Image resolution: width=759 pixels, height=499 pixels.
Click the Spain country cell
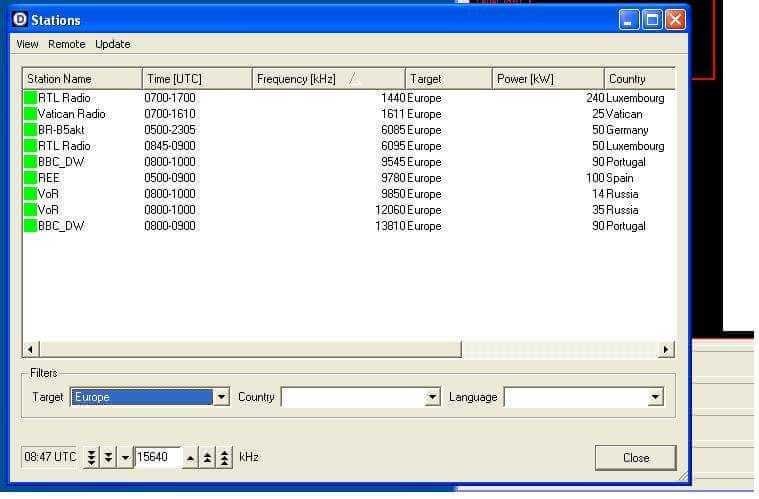click(620, 178)
